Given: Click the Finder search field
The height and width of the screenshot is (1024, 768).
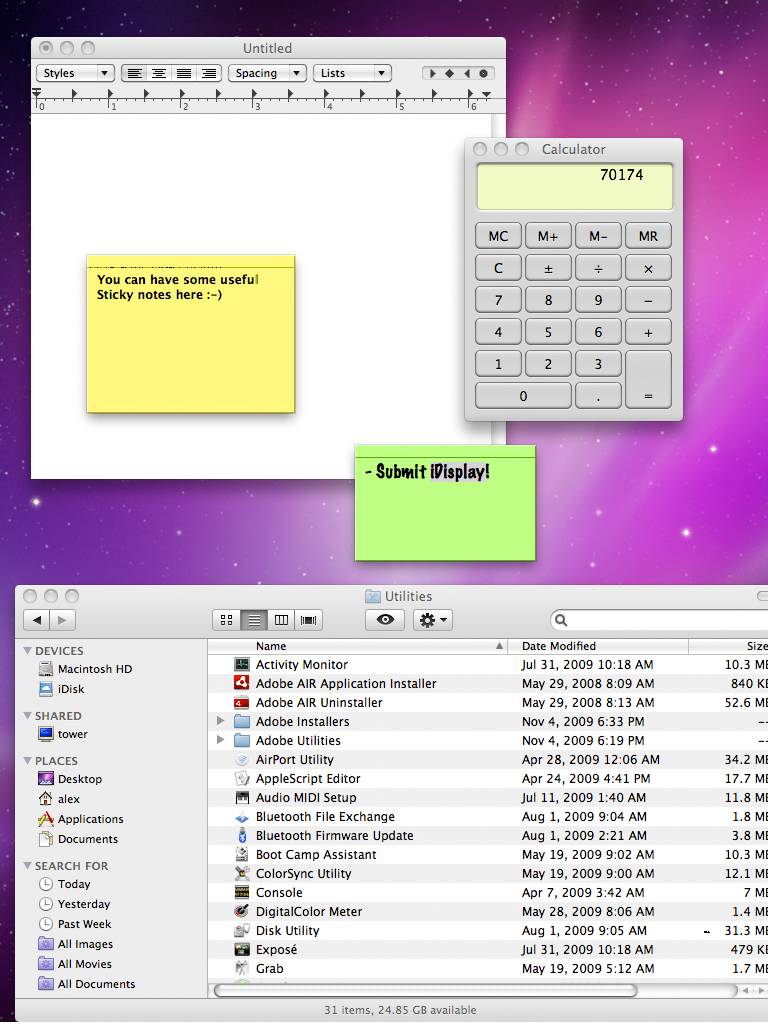Looking at the screenshot, I should coord(660,620).
